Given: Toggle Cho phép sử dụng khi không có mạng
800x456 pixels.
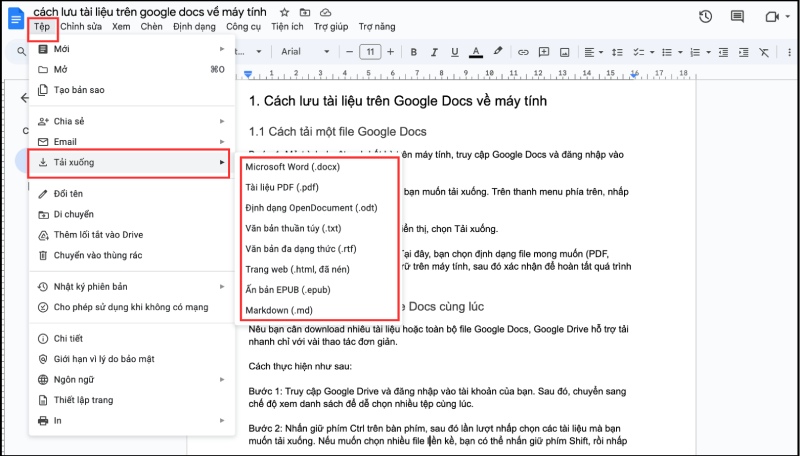Looking at the screenshot, I should (x=132, y=307).
